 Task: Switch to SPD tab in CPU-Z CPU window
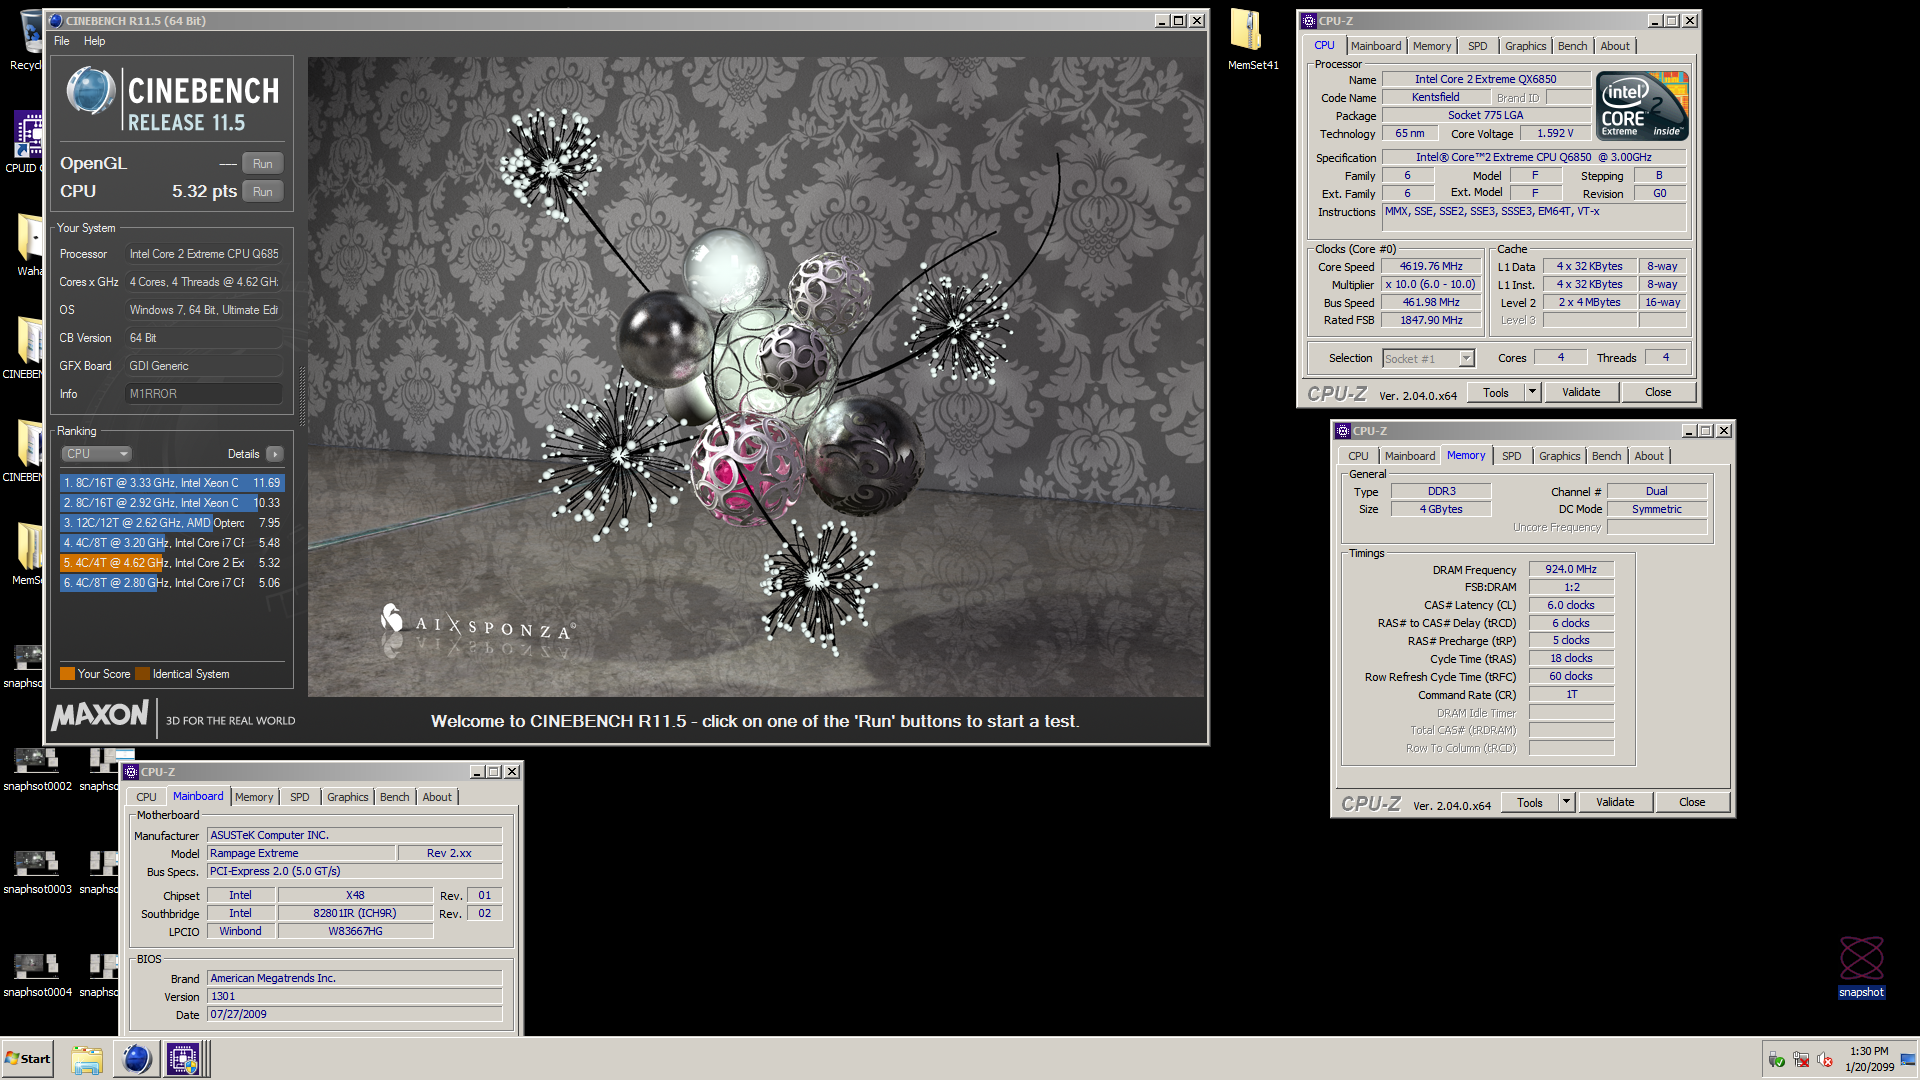coord(1477,46)
